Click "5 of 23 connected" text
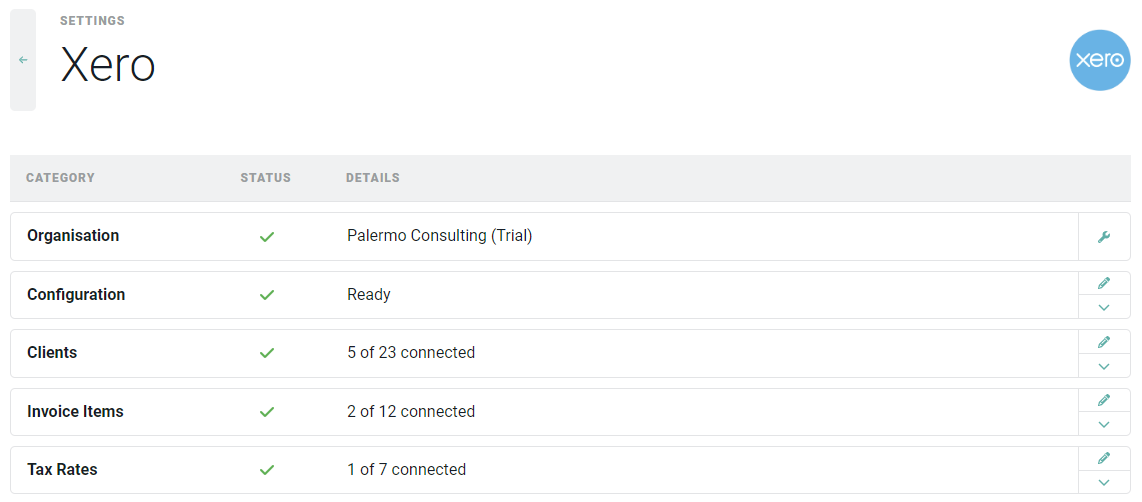1142x502 pixels. [411, 353]
